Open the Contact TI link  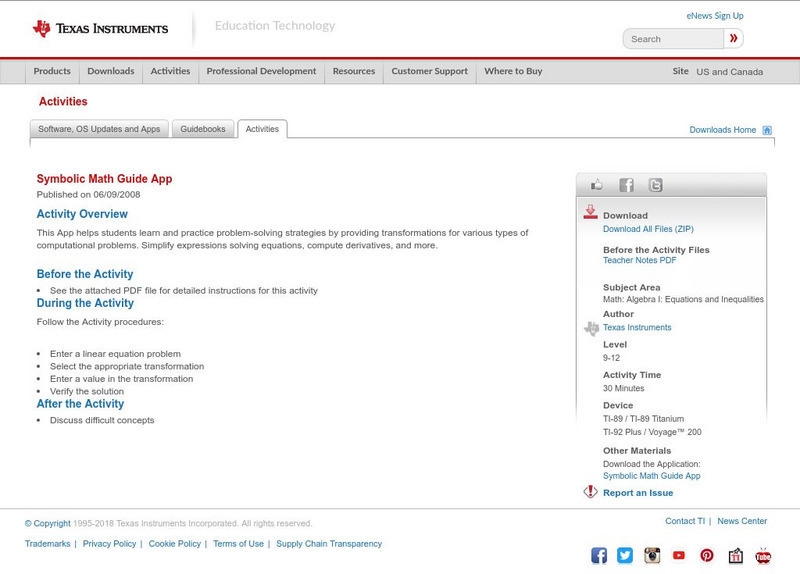(685, 521)
